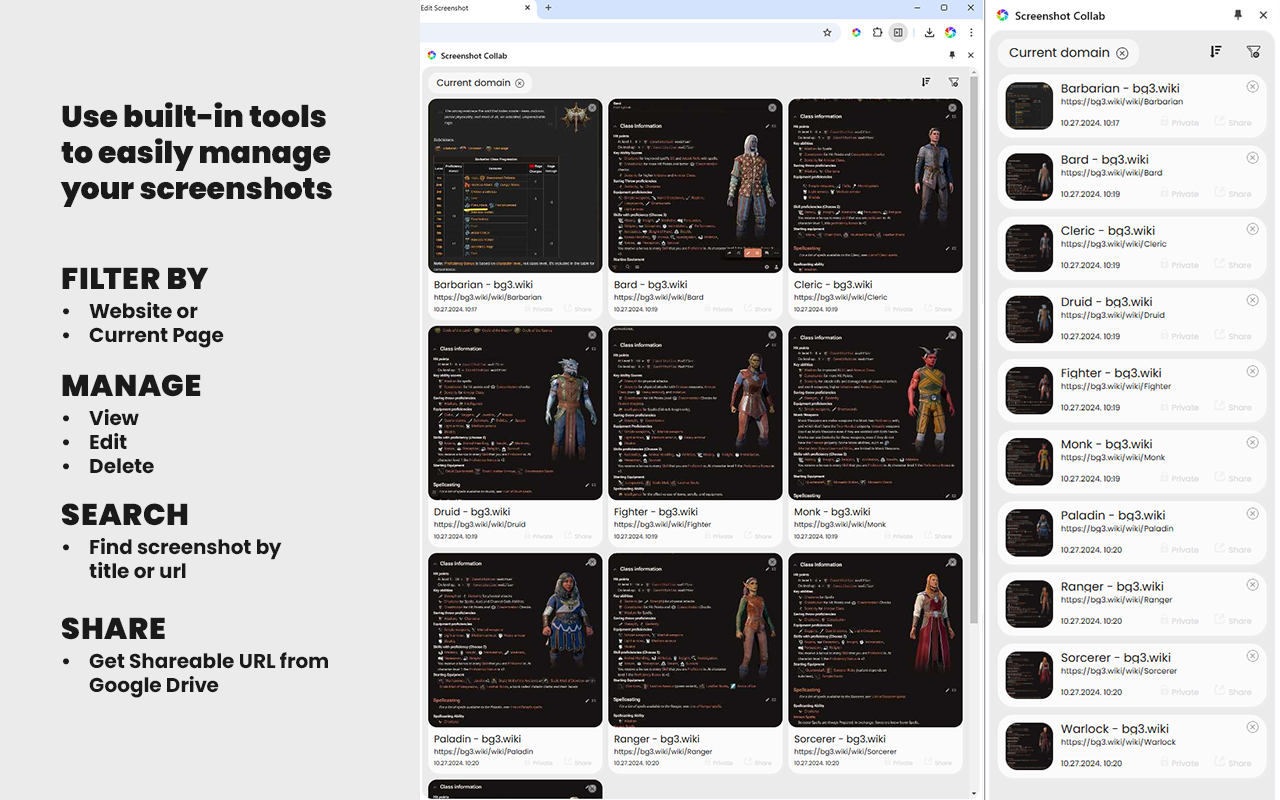Click URL https://bg3.wiki/wiki/Cleric in right list
The image size is (1280, 800).
click(x=1114, y=244)
